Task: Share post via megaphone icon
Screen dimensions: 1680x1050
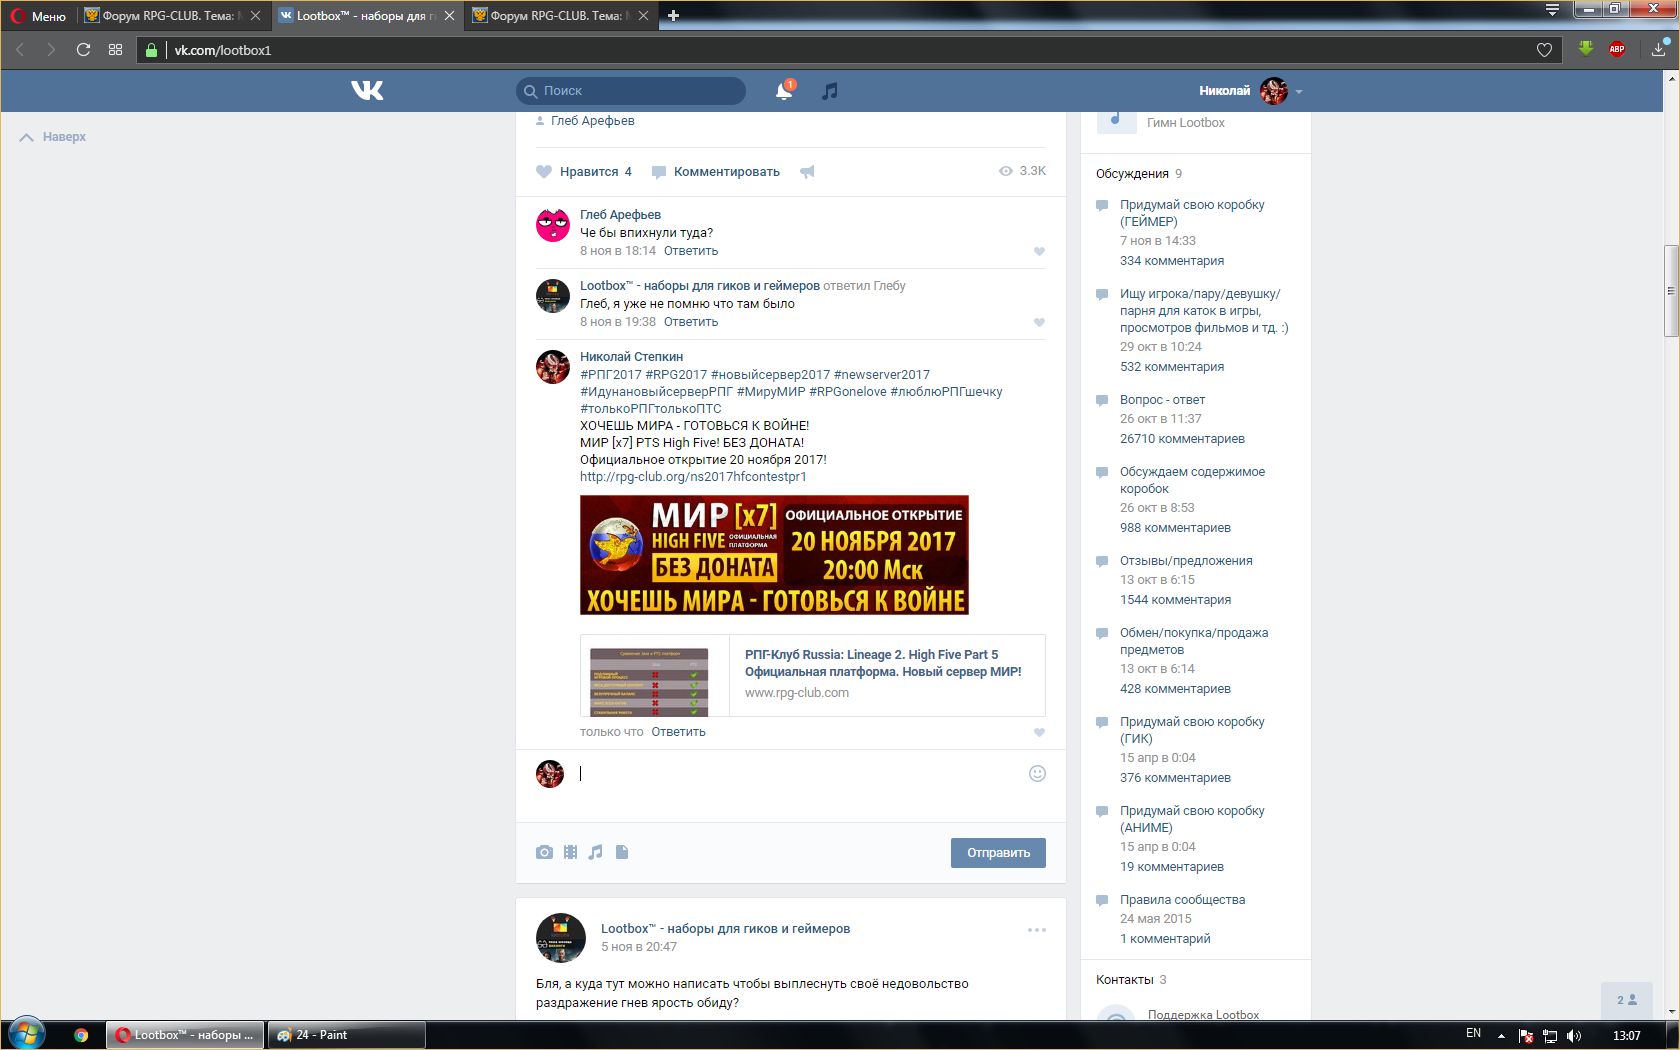Action: coord(807,172)
